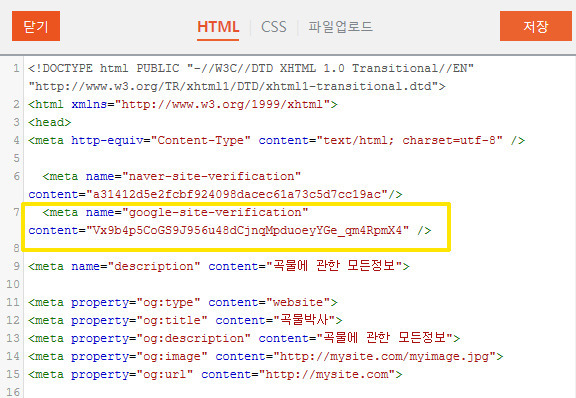Click line number 16 in gutter
Image resolution: width=576 pixels, height=398 pixels.
(x=13, y=392)
